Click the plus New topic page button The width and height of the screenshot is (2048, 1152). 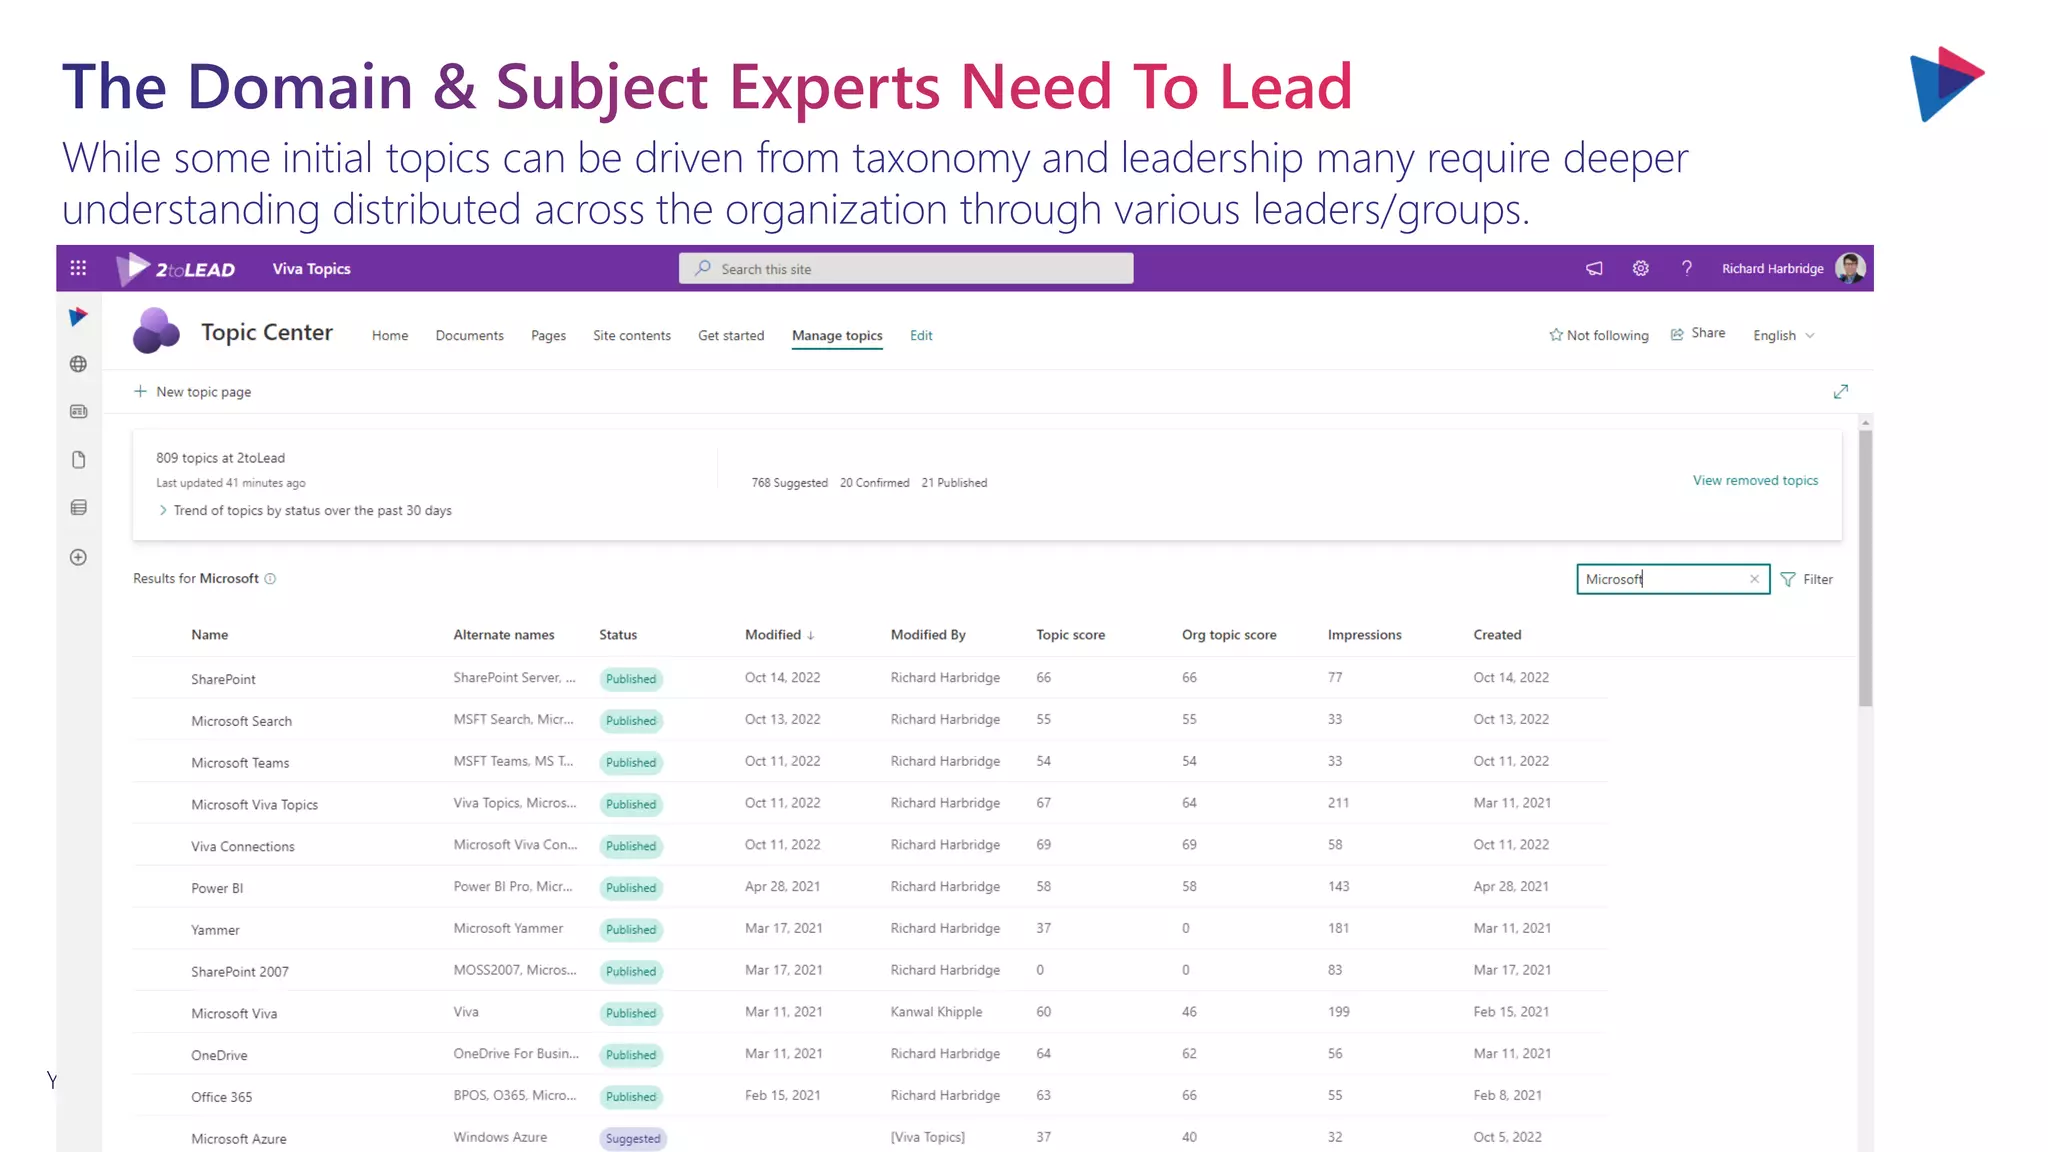(193, 392)
